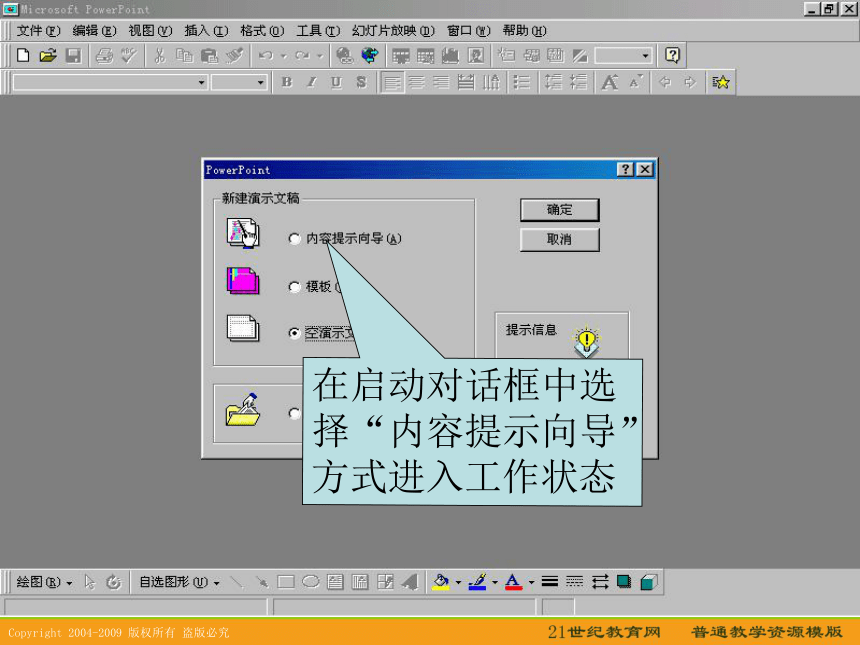
Task: Open the 编辑(E) menu
Action: point(94,31)
